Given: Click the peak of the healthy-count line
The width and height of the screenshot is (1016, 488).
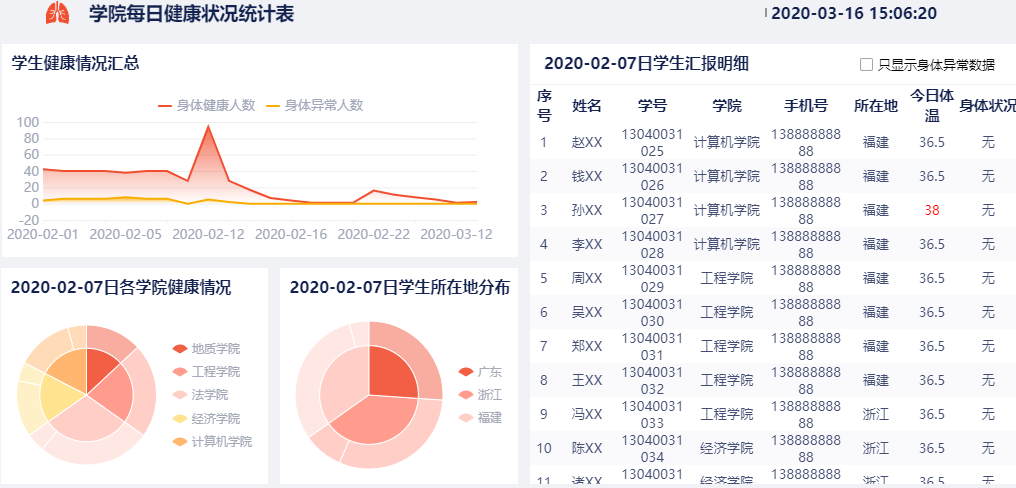Looking at the screenshot, I should pos(208,126).
